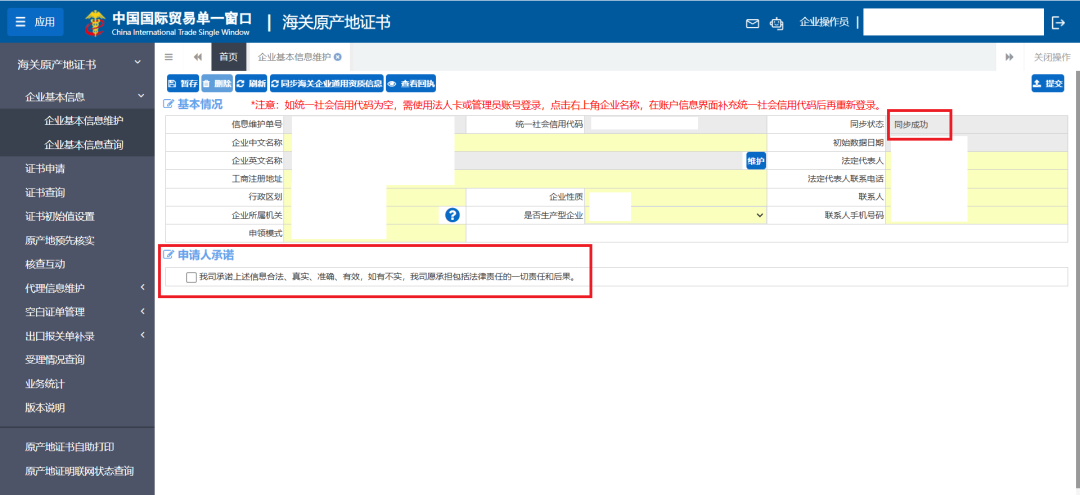
Task: Click the 删除 delete button
Action: (217, 83)
